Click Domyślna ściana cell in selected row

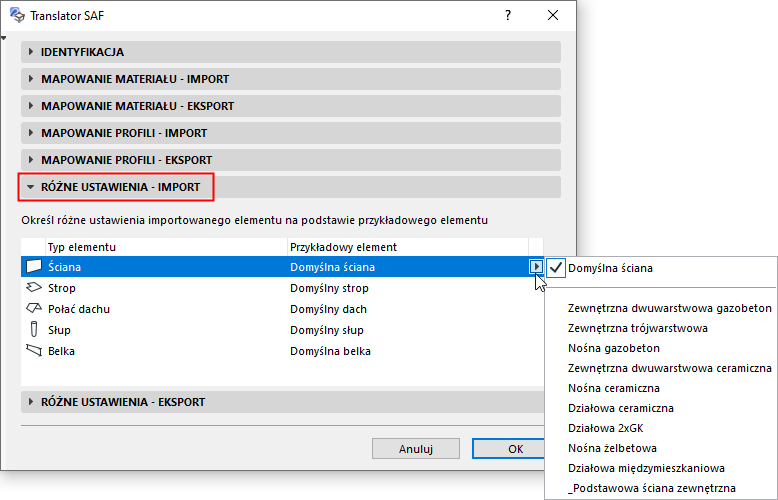[x=332, y=267]
